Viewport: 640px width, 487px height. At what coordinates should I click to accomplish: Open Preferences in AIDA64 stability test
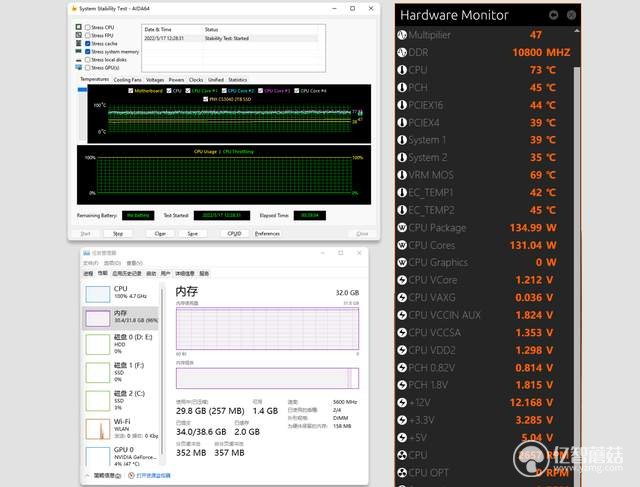click(x=267, y=233)
